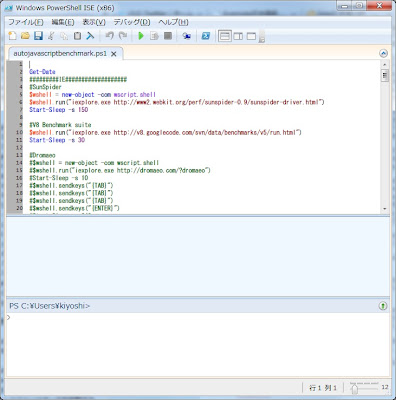Paste from the clipboard icon
This screenshot has width=396, height=400.
[77, 36]
